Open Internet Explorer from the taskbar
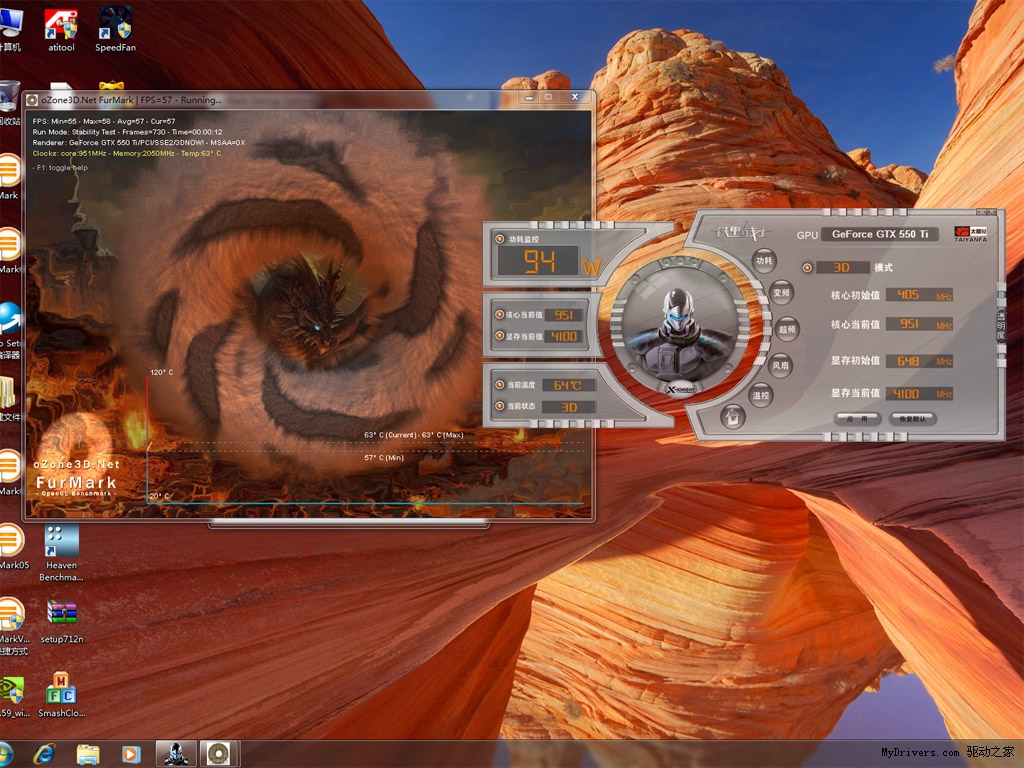 (43, 753)
